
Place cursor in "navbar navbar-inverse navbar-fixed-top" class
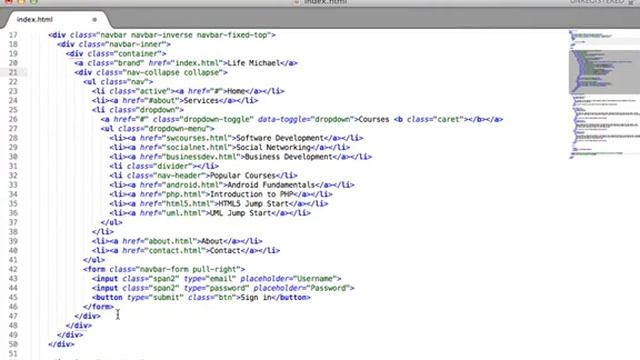click(x=183, y=35)
